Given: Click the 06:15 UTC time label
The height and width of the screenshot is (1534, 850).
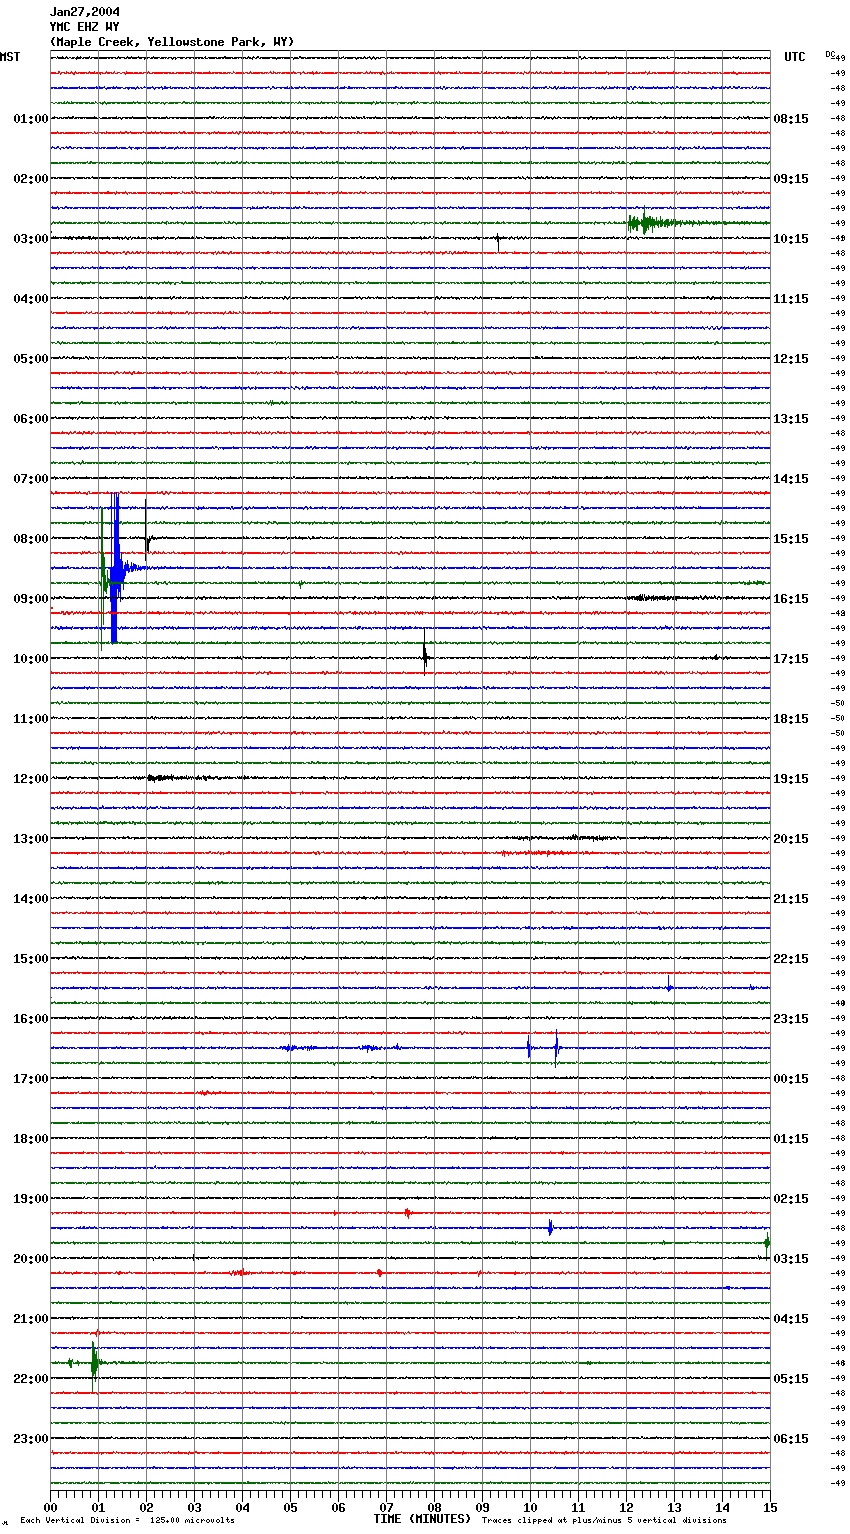Looking at the screenshot, I should (x=791, y=1439).
